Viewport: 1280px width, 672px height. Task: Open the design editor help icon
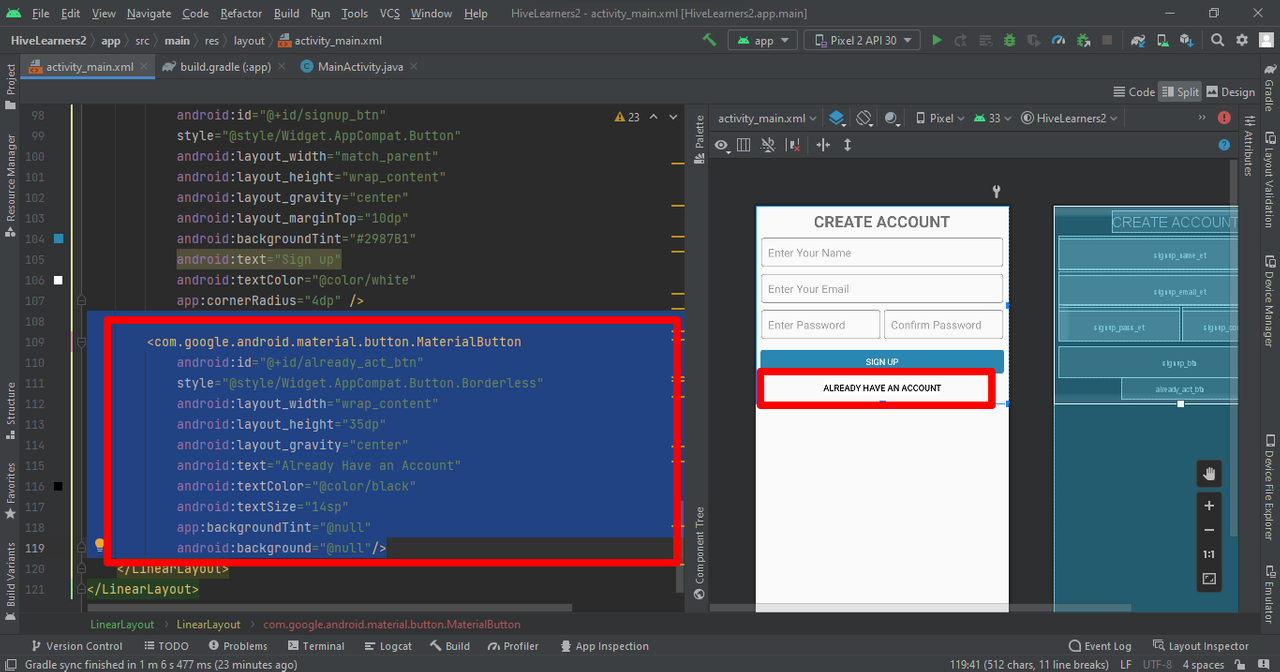pos(1224,145)
